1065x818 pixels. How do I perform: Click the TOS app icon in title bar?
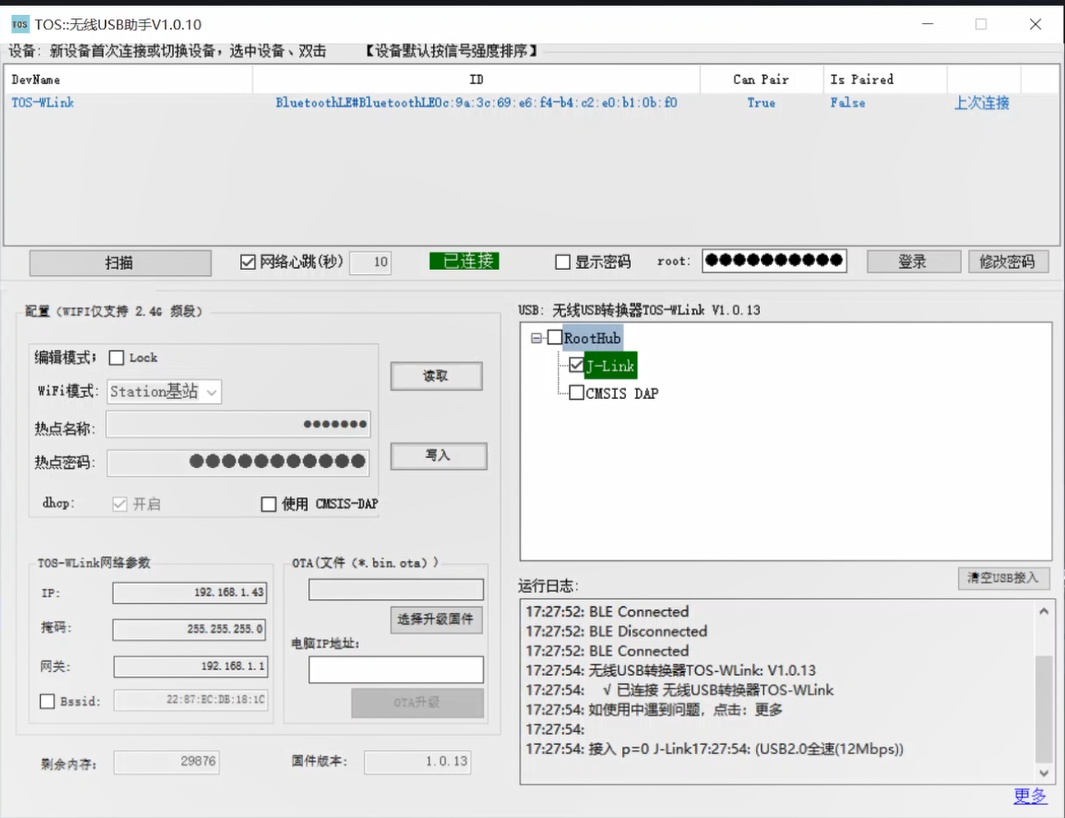pyautogui.click(x=20, y=24)
